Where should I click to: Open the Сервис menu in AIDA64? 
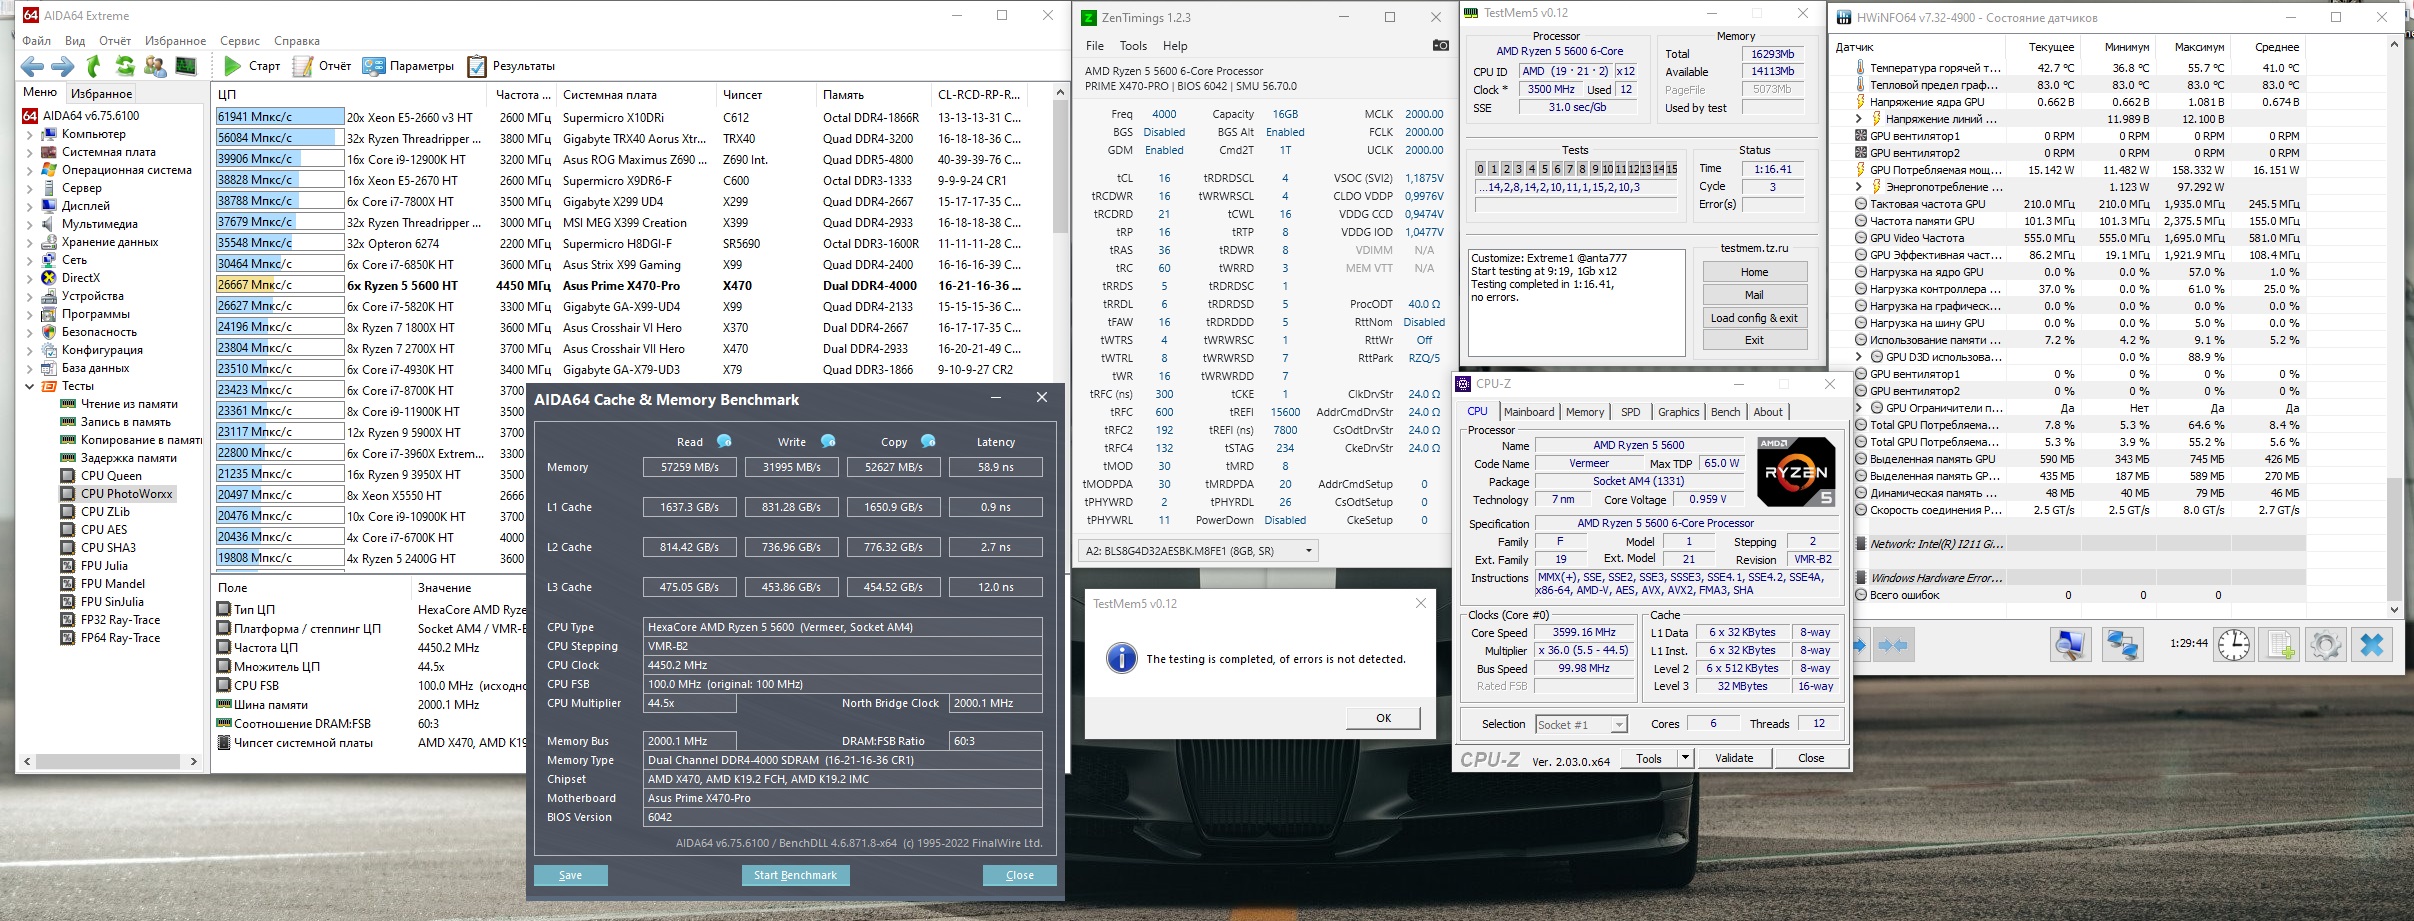pyautogui.click(x=239, y=41)
